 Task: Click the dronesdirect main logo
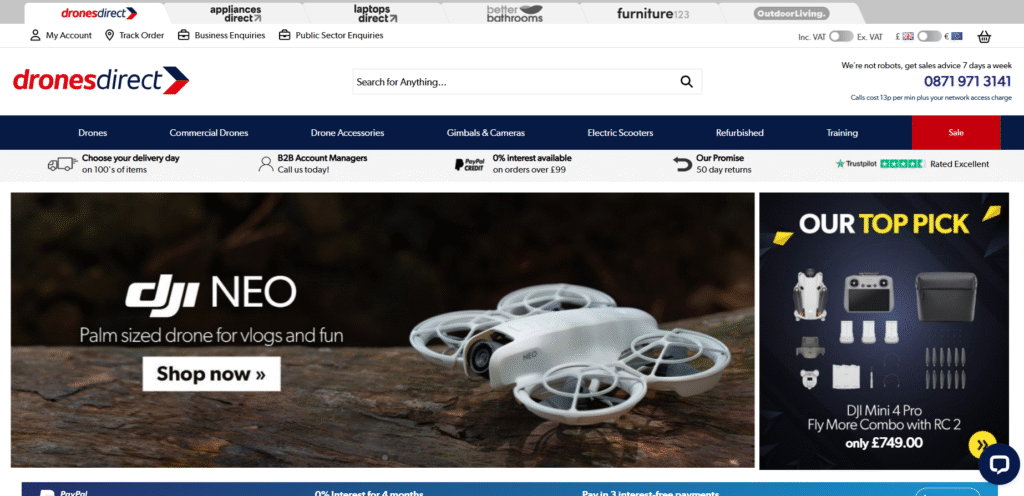pyautogui.click(x=101, y=80)
